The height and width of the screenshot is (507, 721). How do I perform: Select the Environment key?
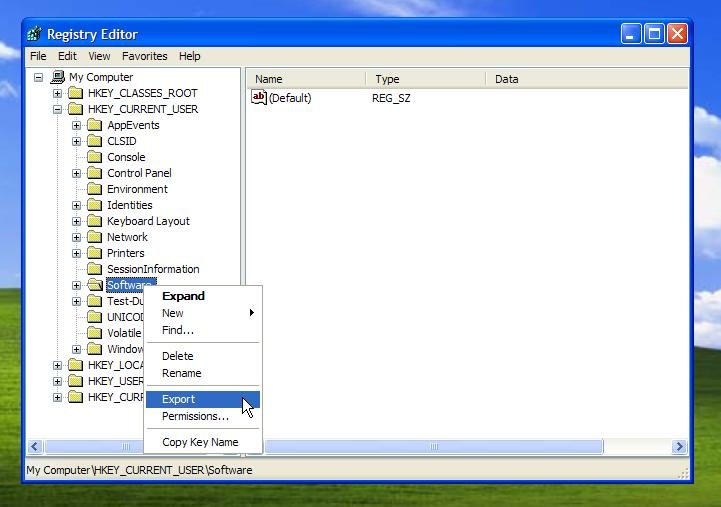point(137,189)
